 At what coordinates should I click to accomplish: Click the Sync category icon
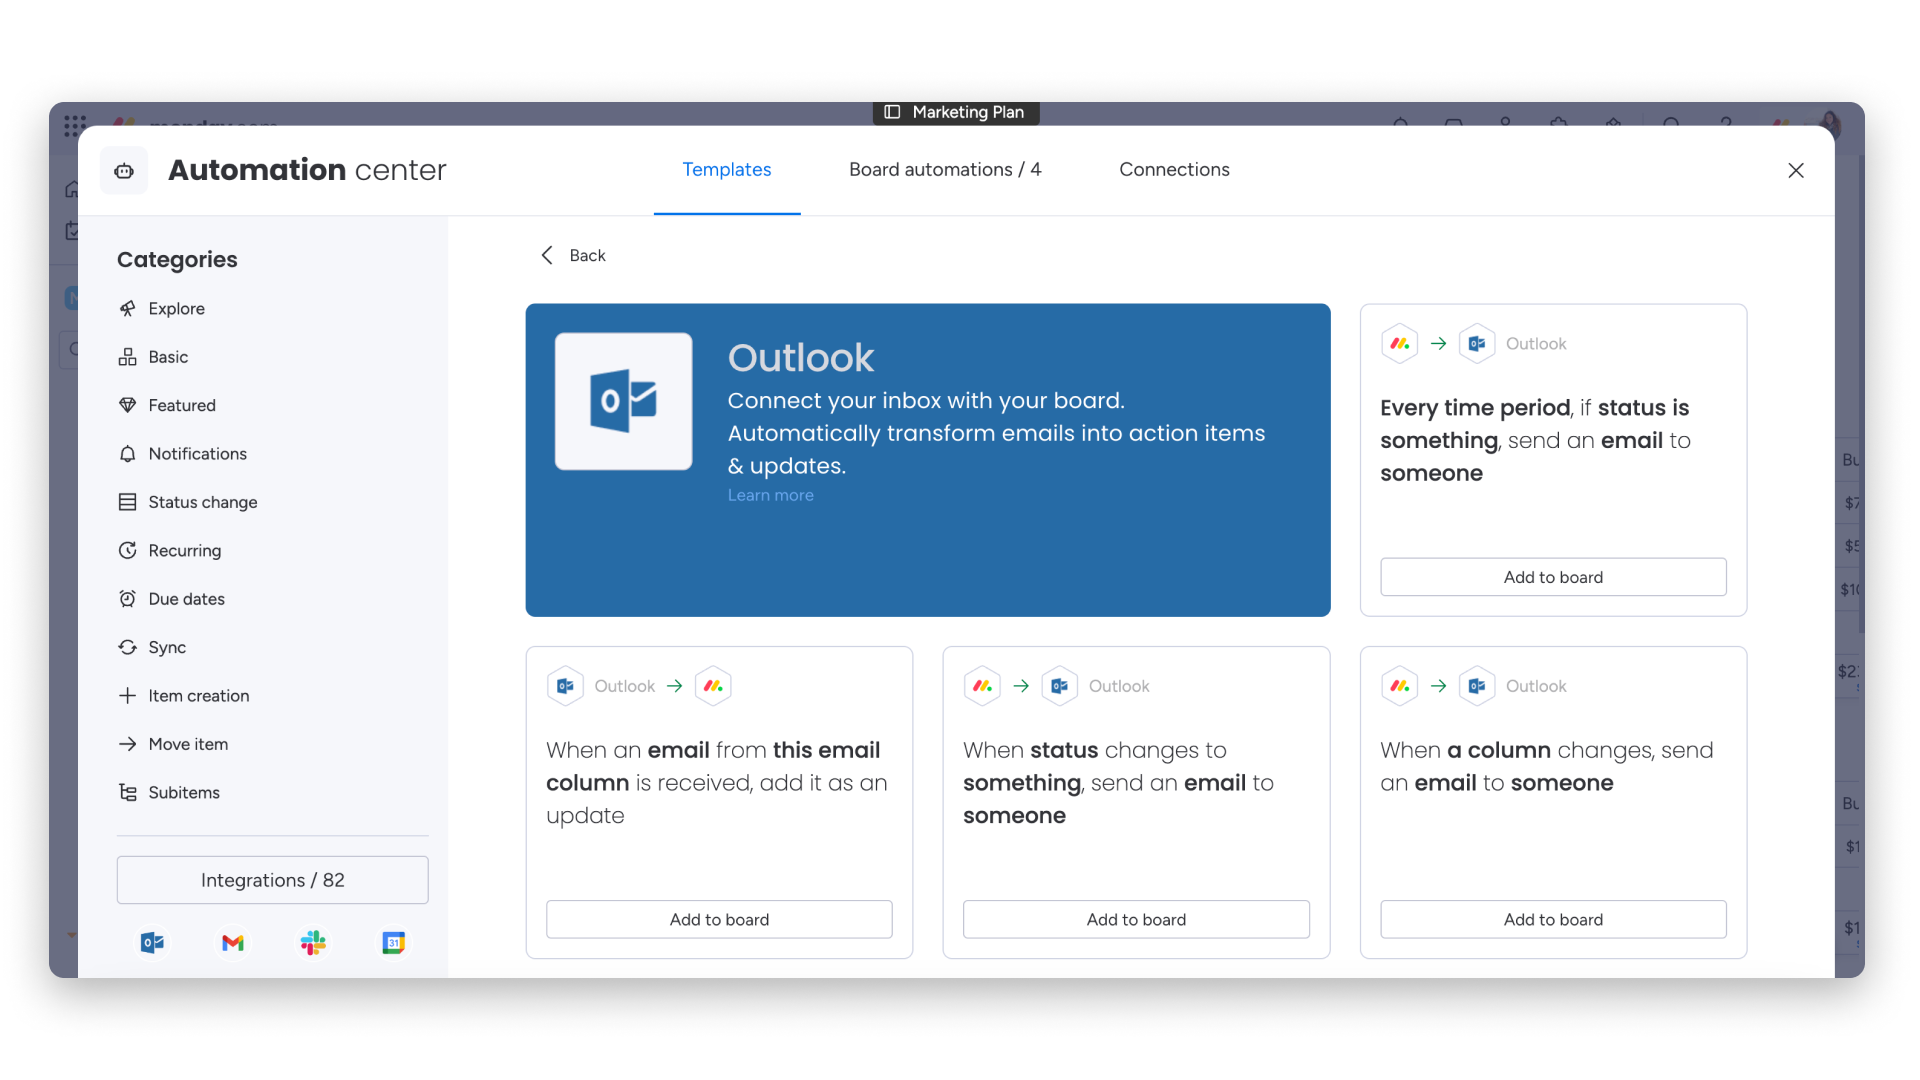coord(128,647)
